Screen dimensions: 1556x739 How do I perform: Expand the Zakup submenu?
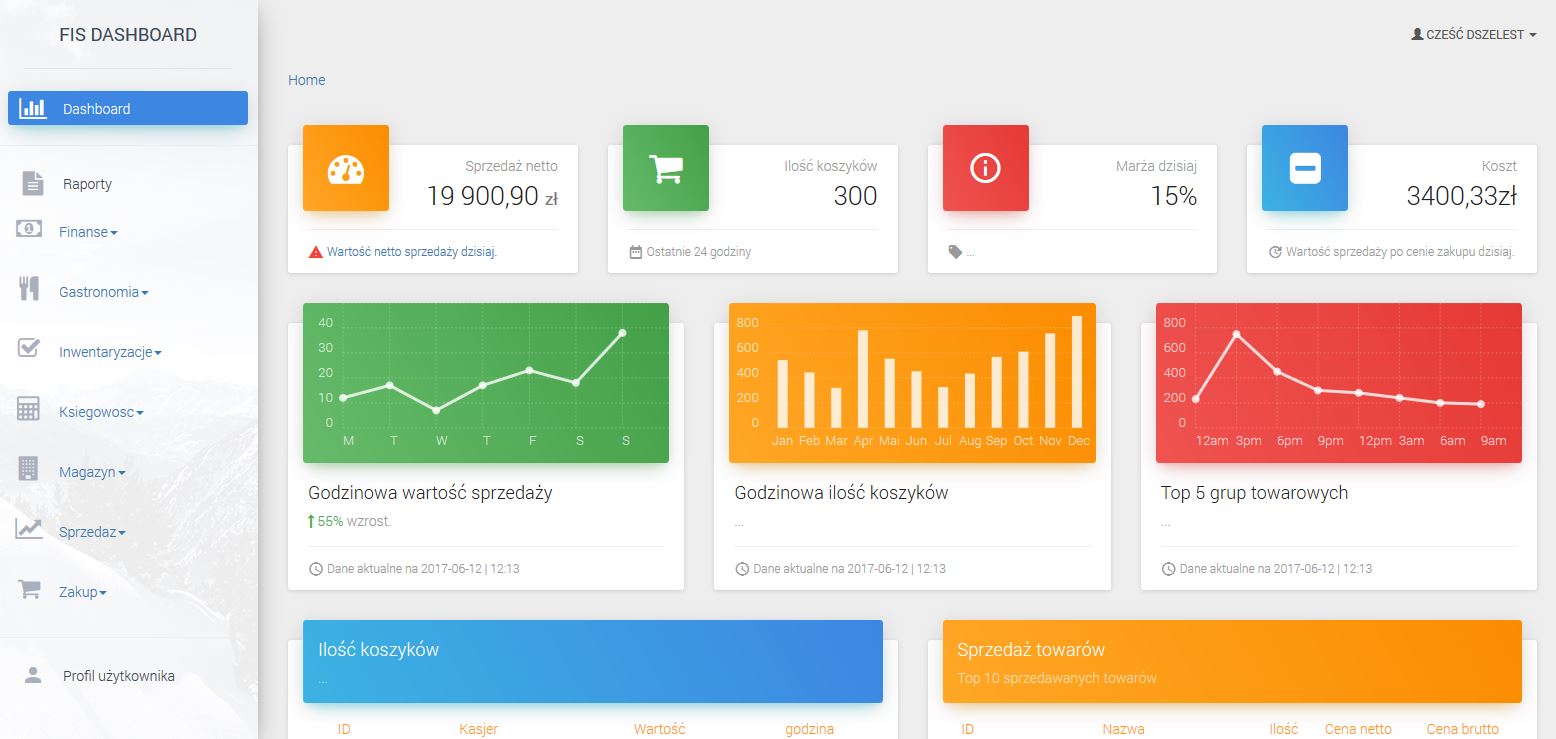pos(83,592)
